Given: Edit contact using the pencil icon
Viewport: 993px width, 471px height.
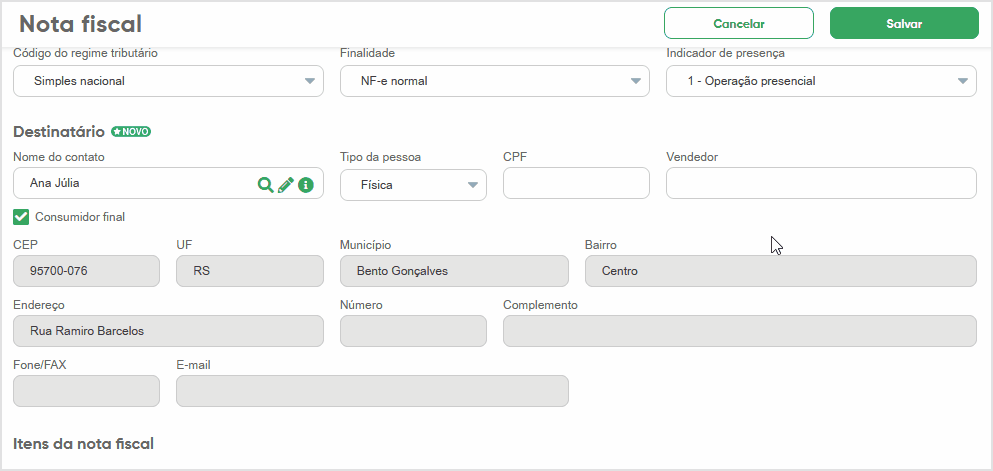Looking at the screenshot, I should pos(286,184).
